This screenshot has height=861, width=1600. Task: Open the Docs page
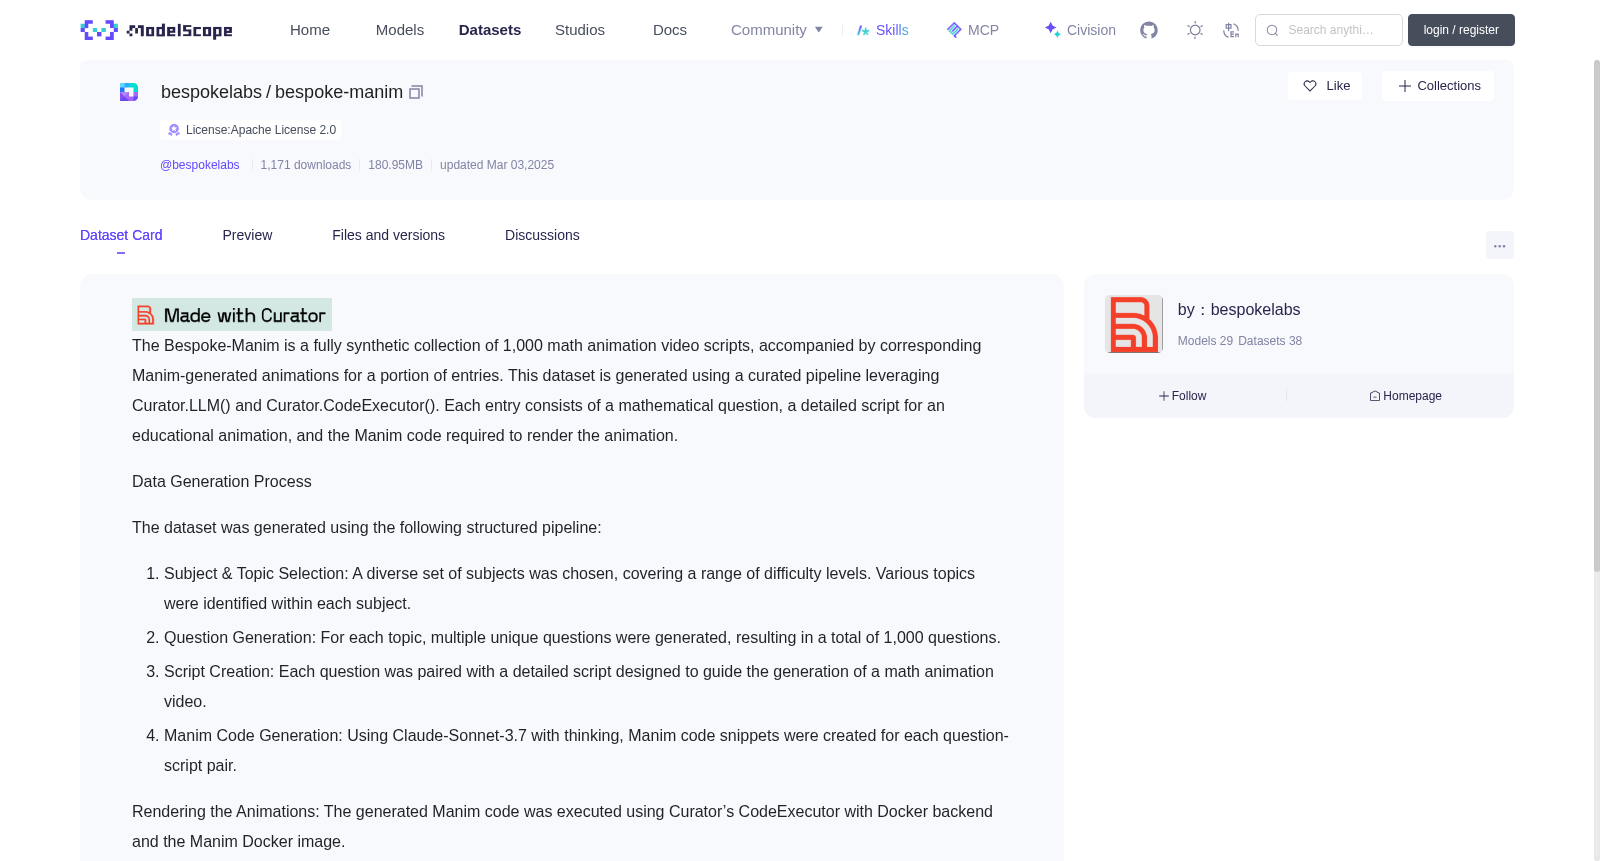click(670, 30)
